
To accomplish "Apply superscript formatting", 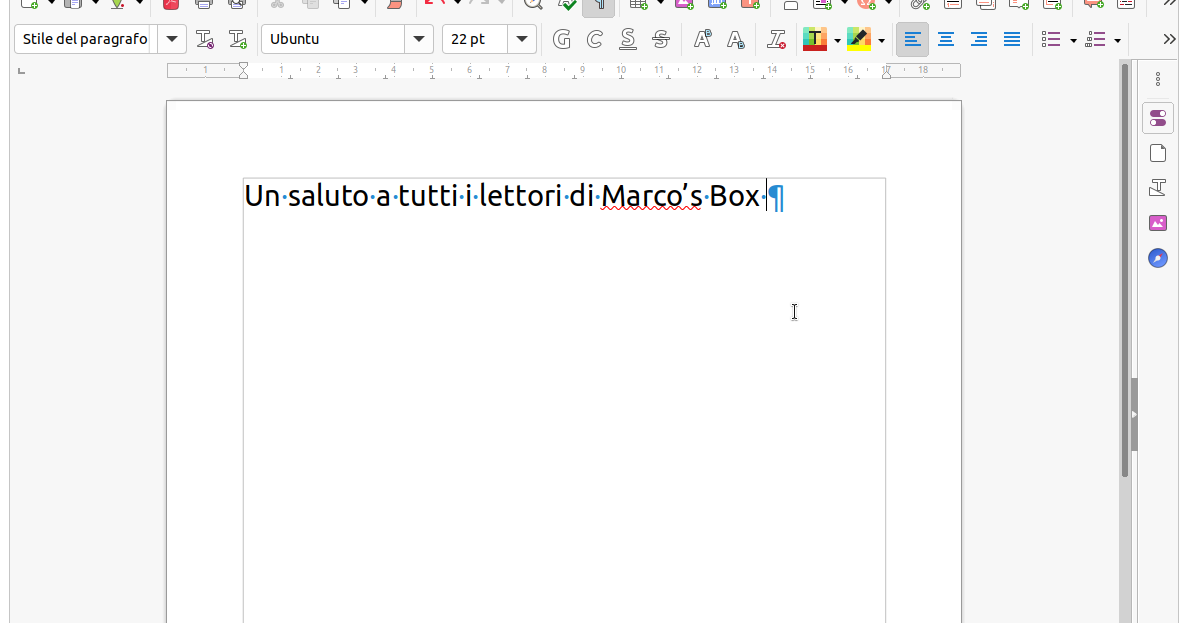I will (x=703, y=39).
